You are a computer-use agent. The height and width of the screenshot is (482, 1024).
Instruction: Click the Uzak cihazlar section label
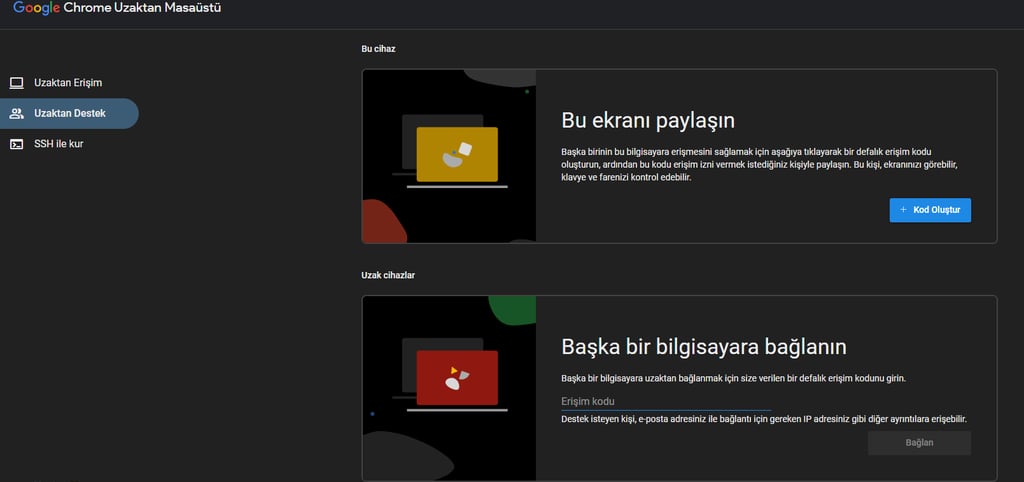[388, 275]
